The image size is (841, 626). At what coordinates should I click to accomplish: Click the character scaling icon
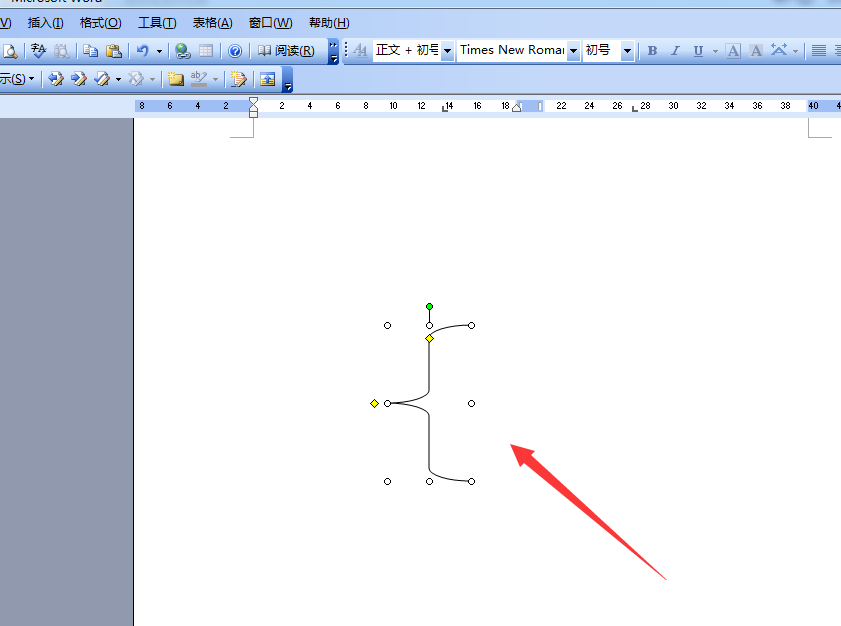click(779, 51)
